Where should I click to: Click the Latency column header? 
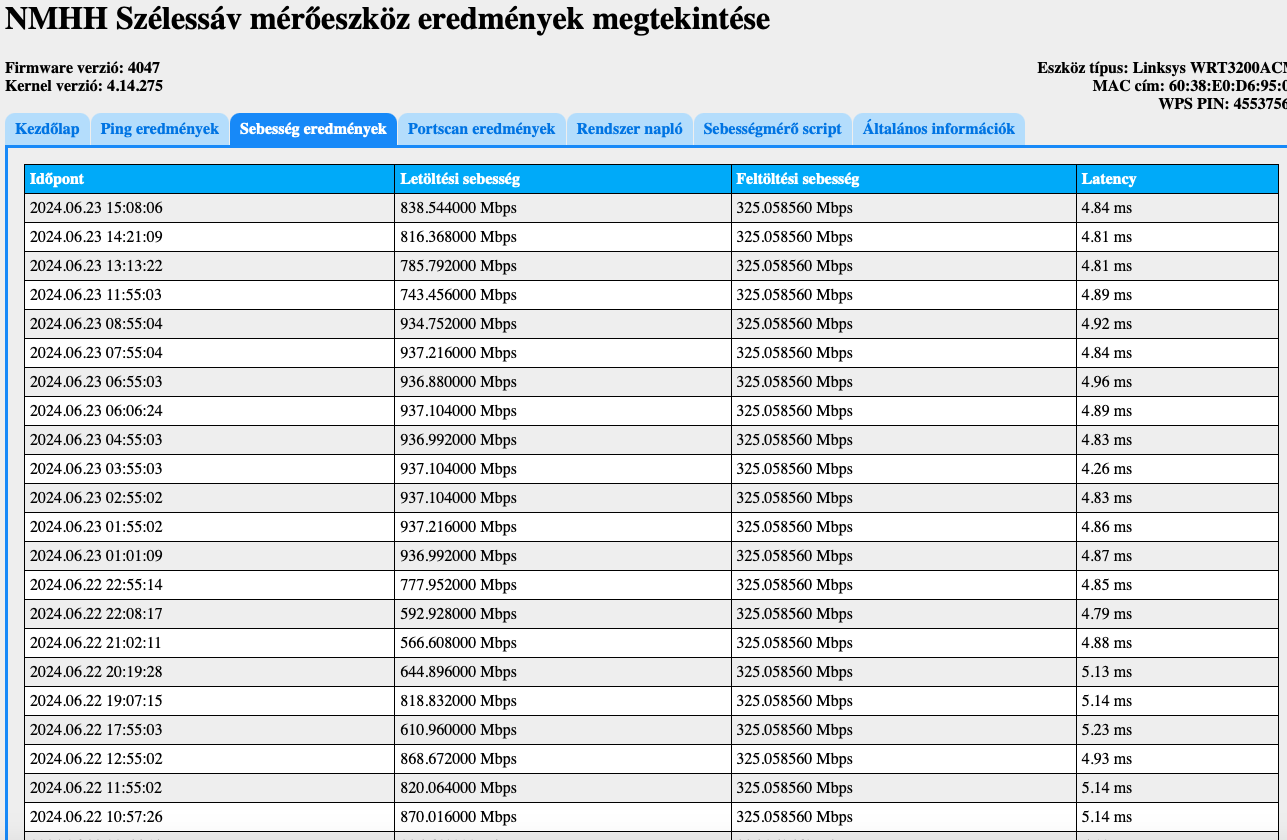click(x=1178, y=179)
